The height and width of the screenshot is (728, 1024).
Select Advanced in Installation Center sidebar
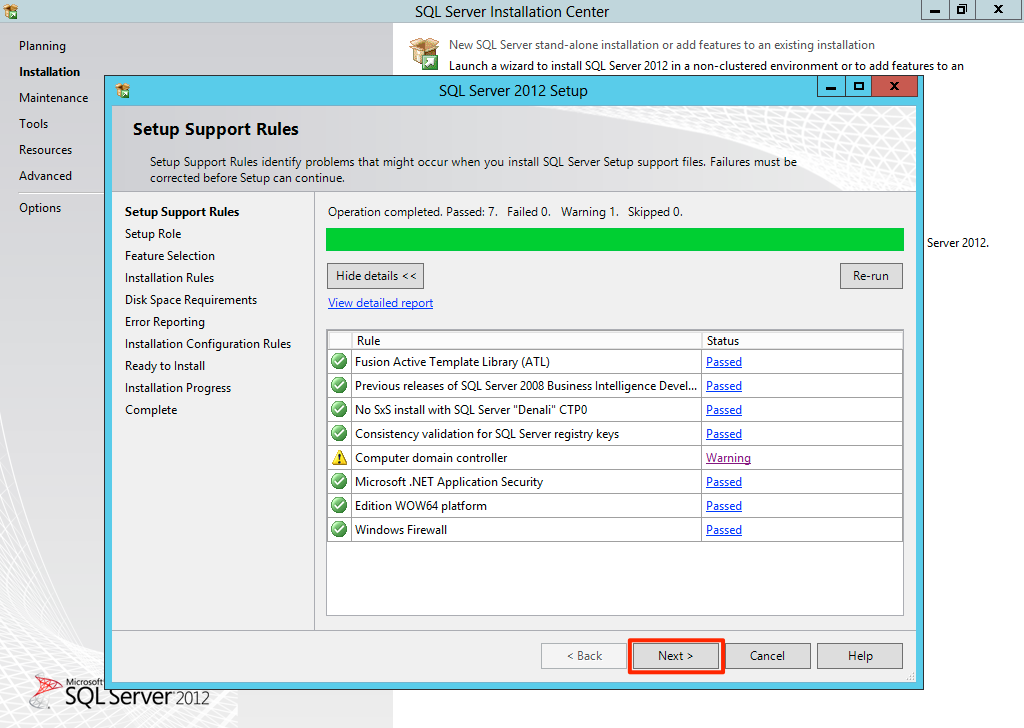46,176
